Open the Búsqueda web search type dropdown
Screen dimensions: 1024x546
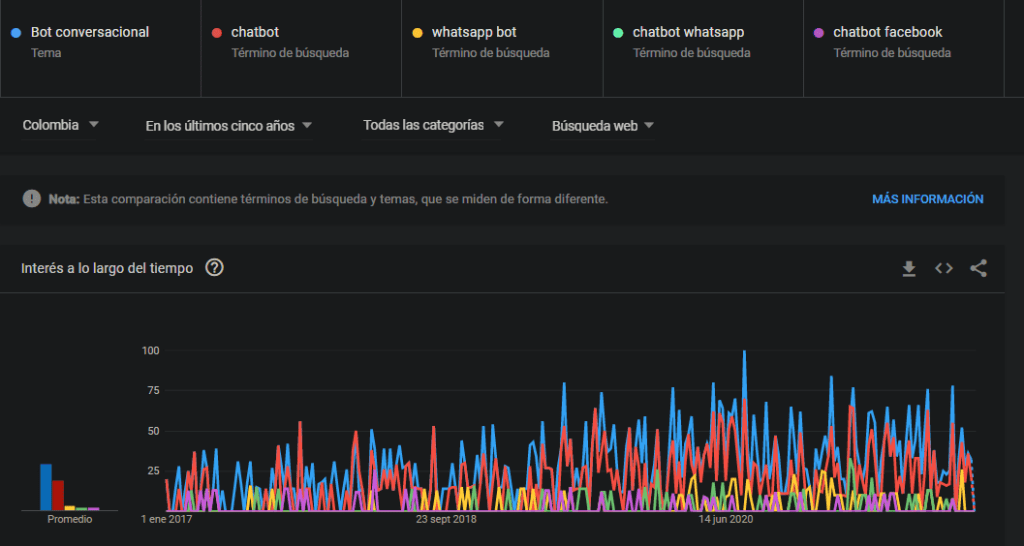[603, 126]
